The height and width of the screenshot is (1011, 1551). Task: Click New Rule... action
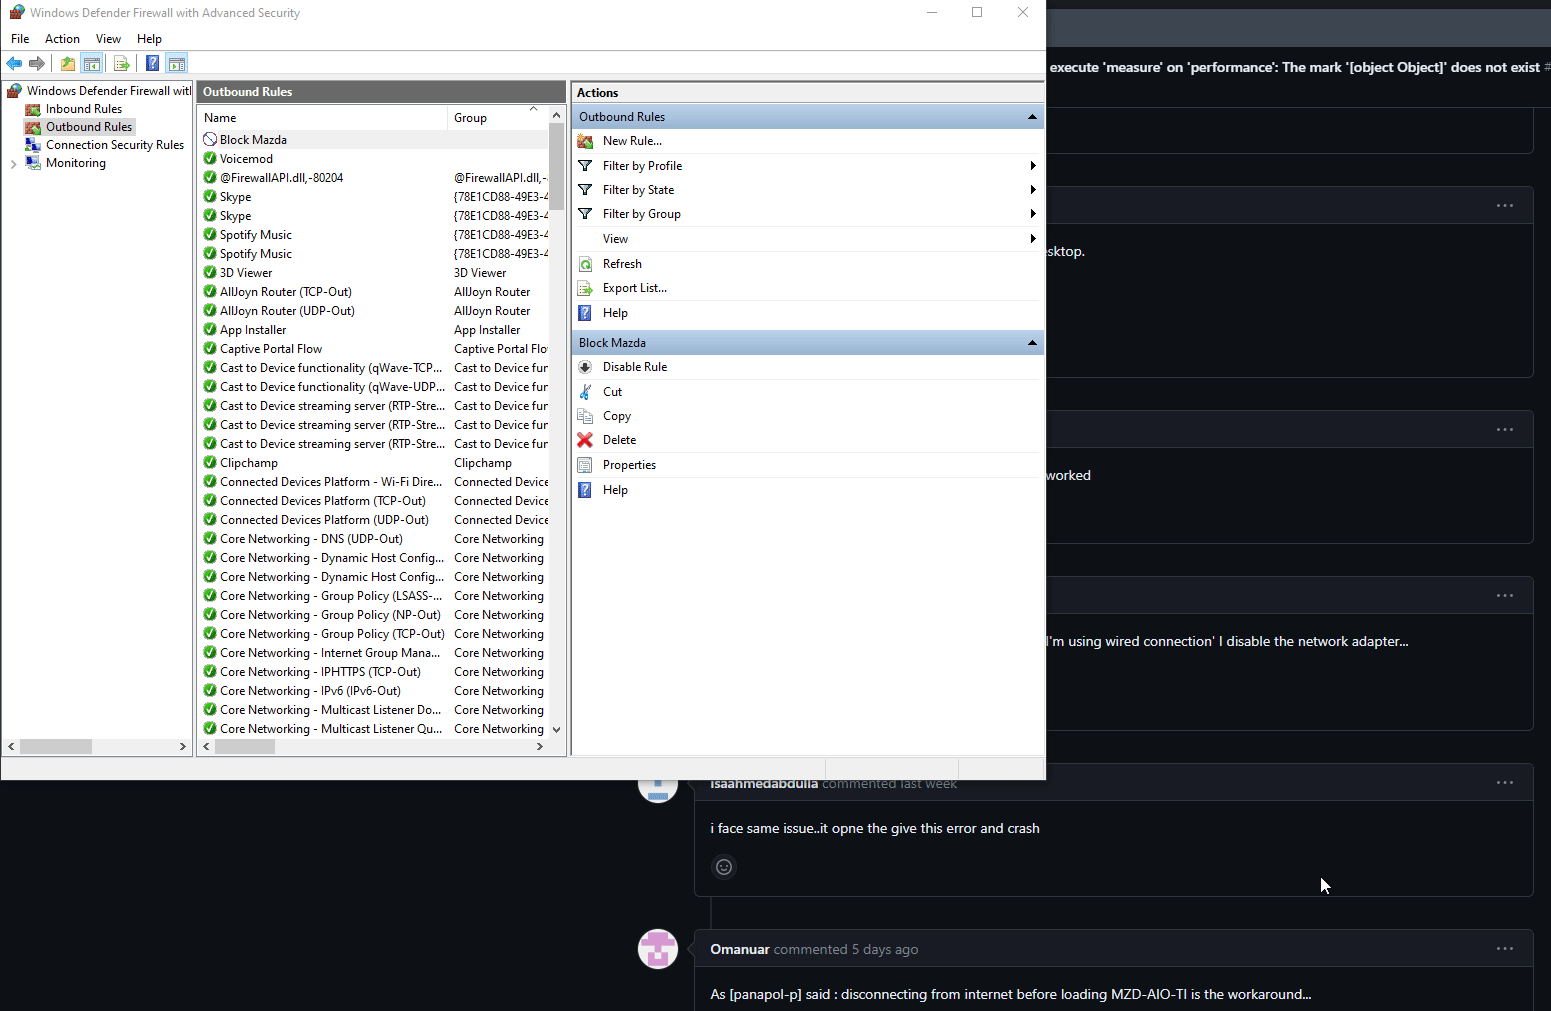pos(632,141)
